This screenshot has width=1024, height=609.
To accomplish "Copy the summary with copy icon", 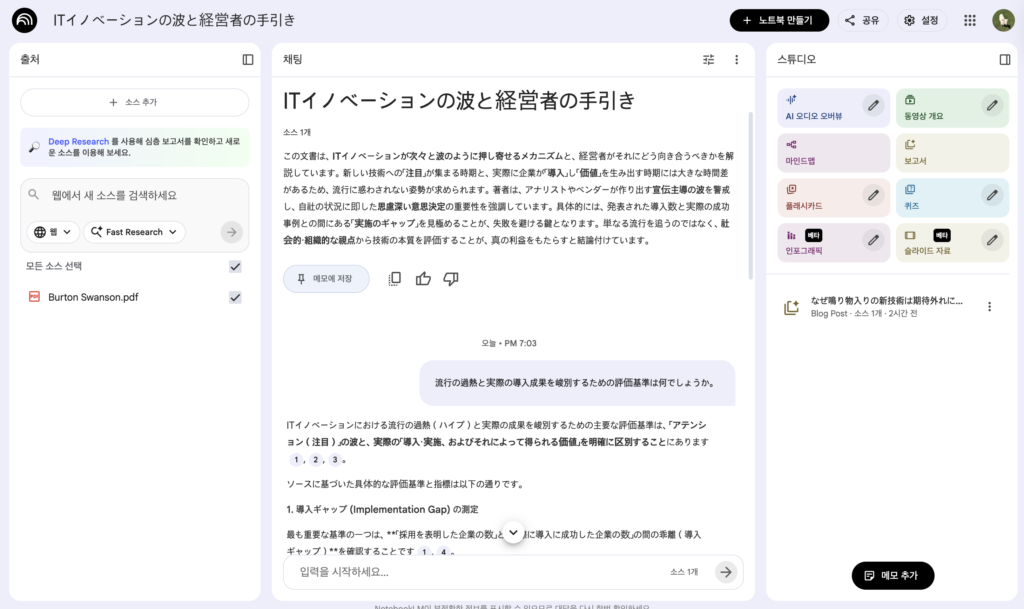I will click(x=395, y=279).
